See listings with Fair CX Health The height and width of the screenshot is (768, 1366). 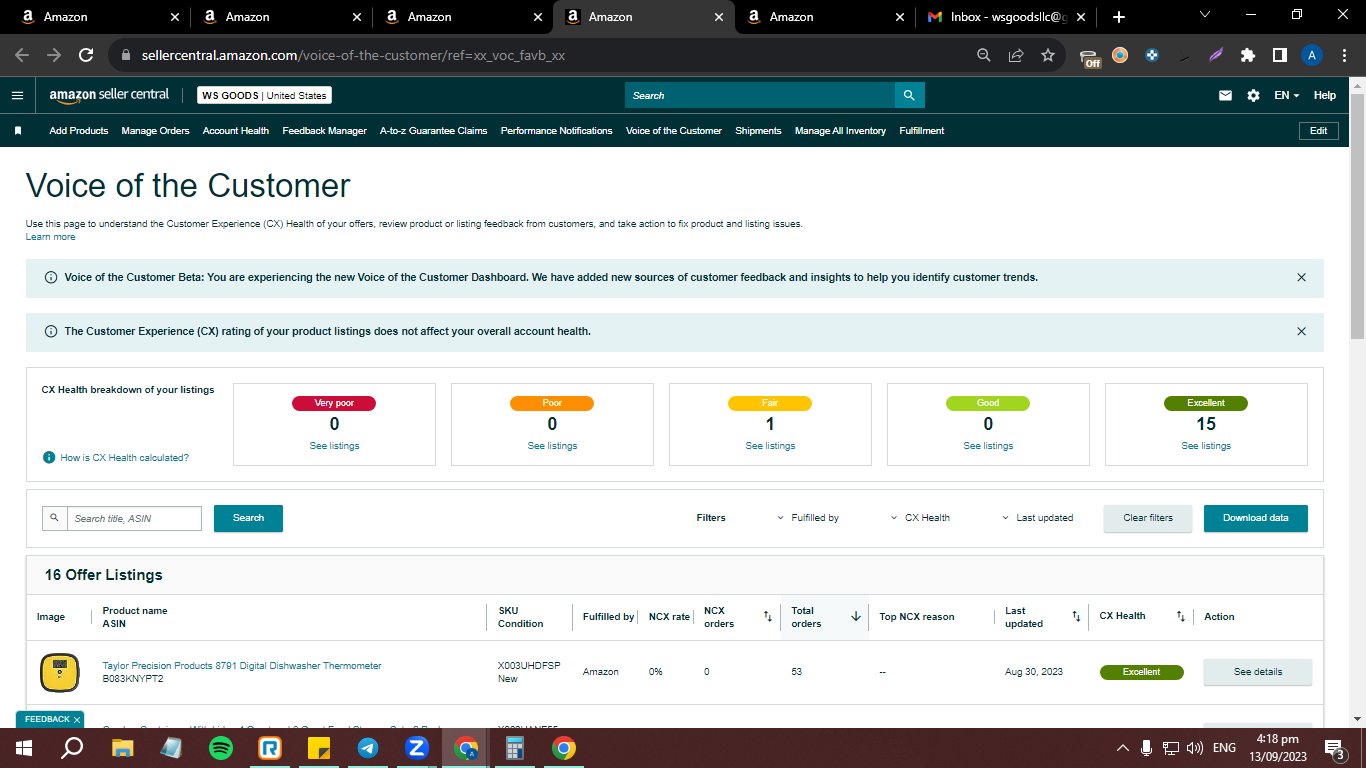pyautogui.click(x=770, y=446)
